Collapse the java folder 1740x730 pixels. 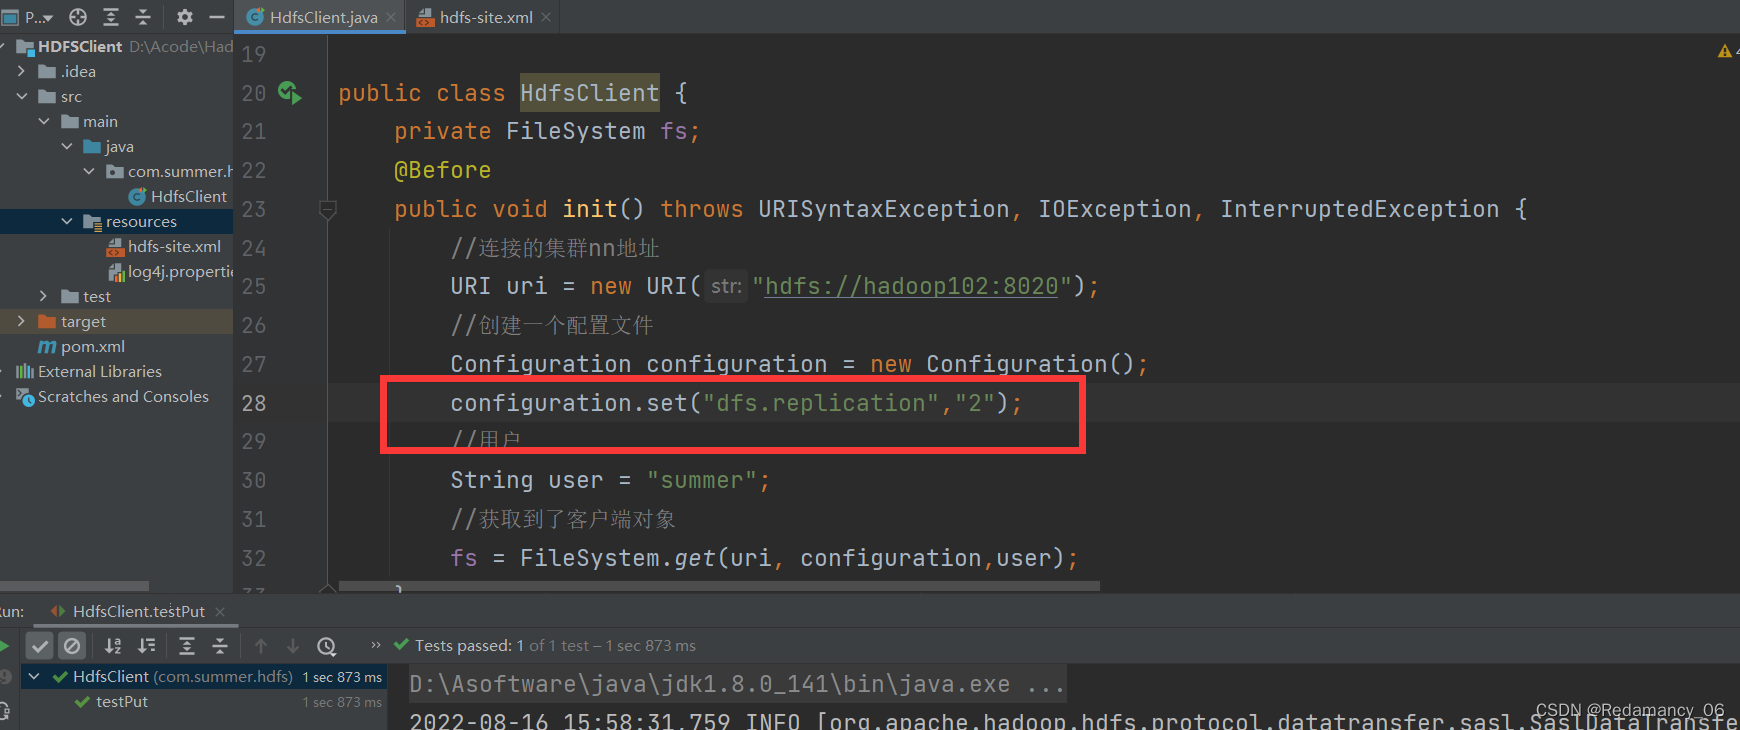pyautogui.click(x=67, y=146)
